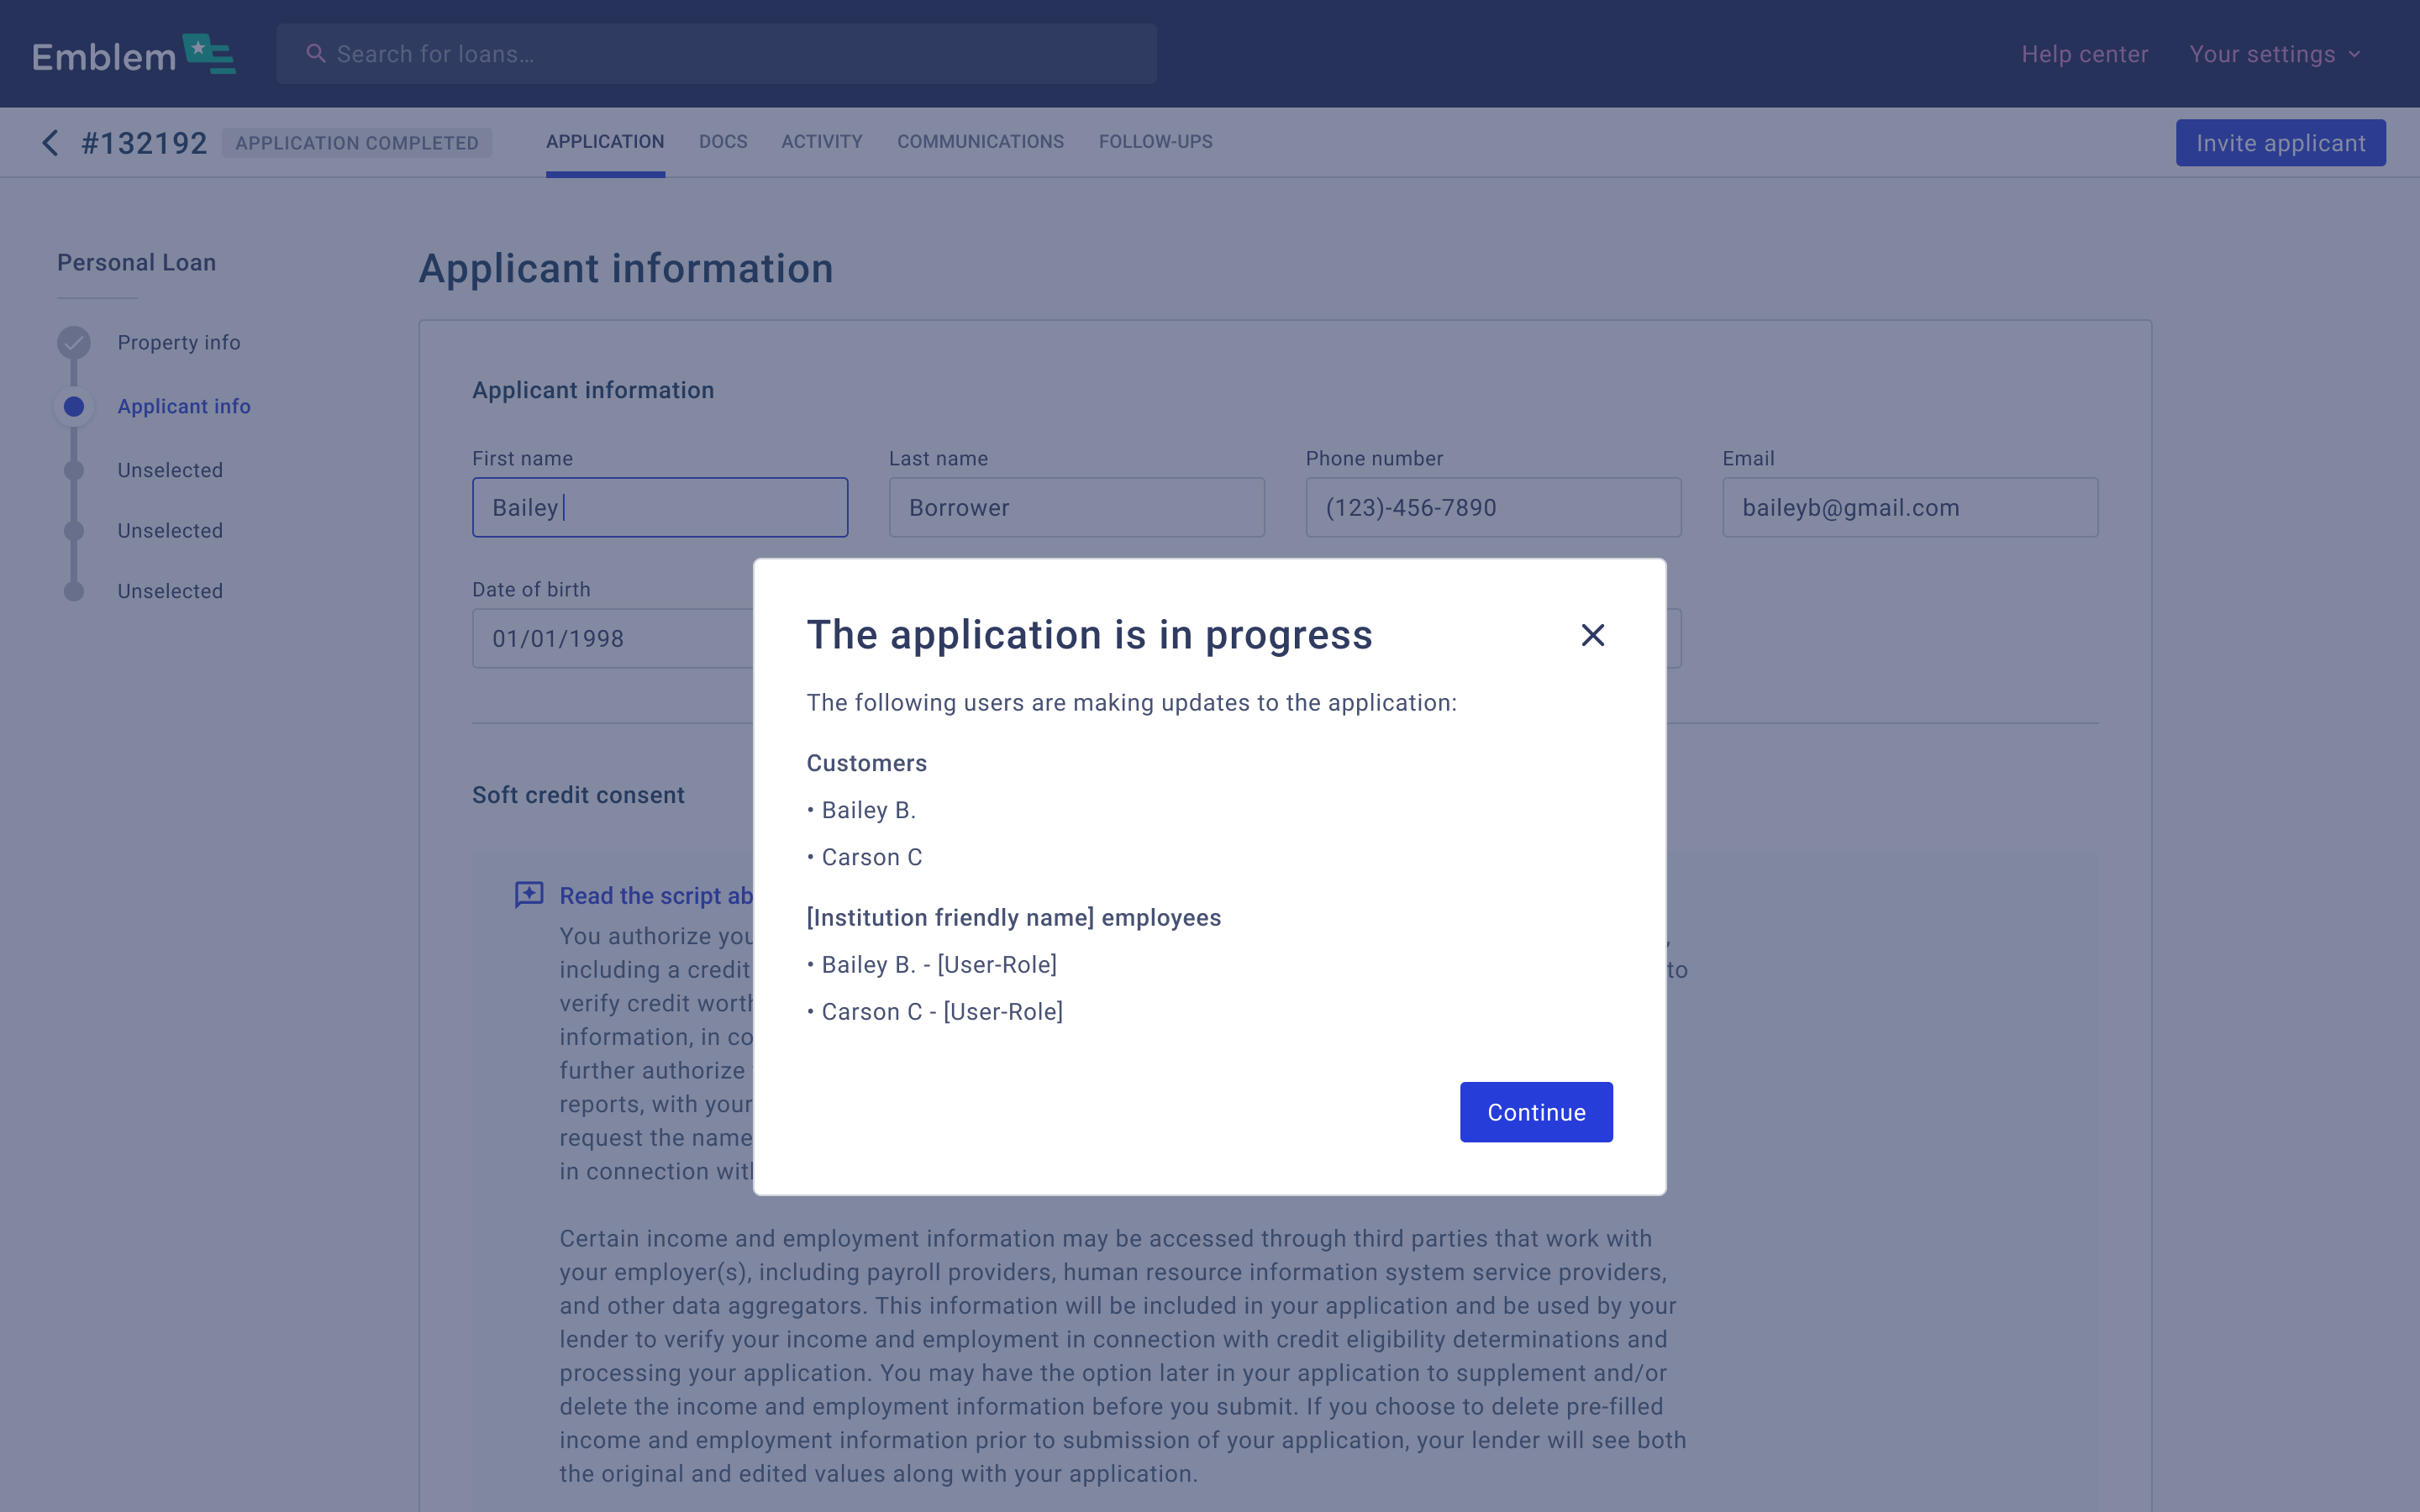The height and width of the screenshot is (1512, 2420).
Task: Click the Phone number field
Action: 1492,507
